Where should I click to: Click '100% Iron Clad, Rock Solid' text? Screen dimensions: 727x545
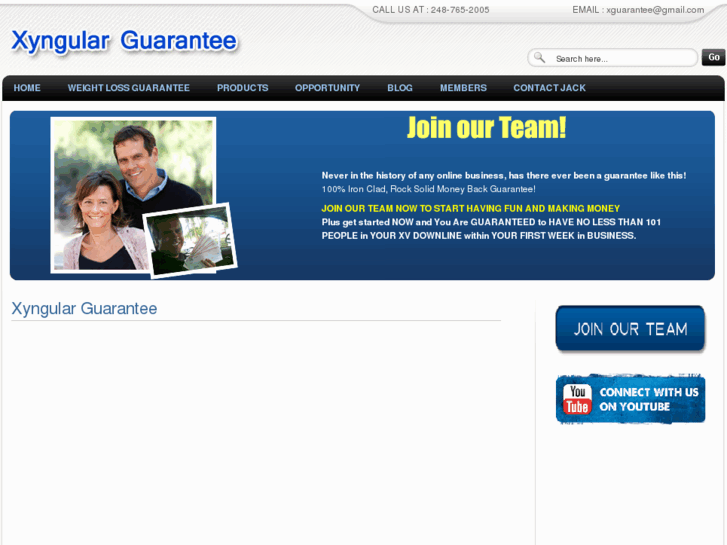428,189
